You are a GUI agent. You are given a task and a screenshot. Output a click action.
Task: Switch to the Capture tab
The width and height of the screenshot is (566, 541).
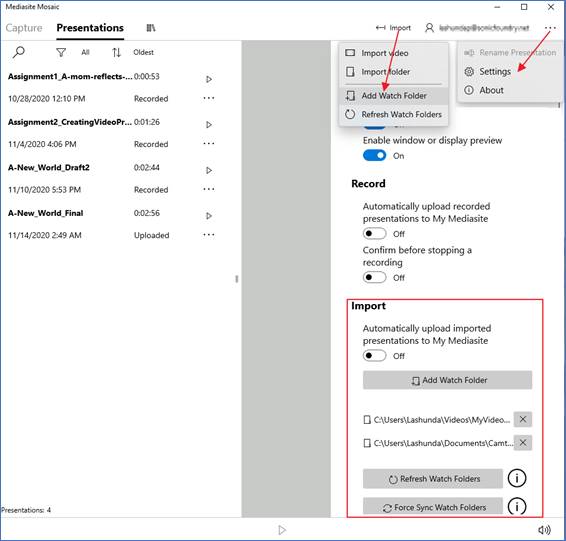coord(24,28)
